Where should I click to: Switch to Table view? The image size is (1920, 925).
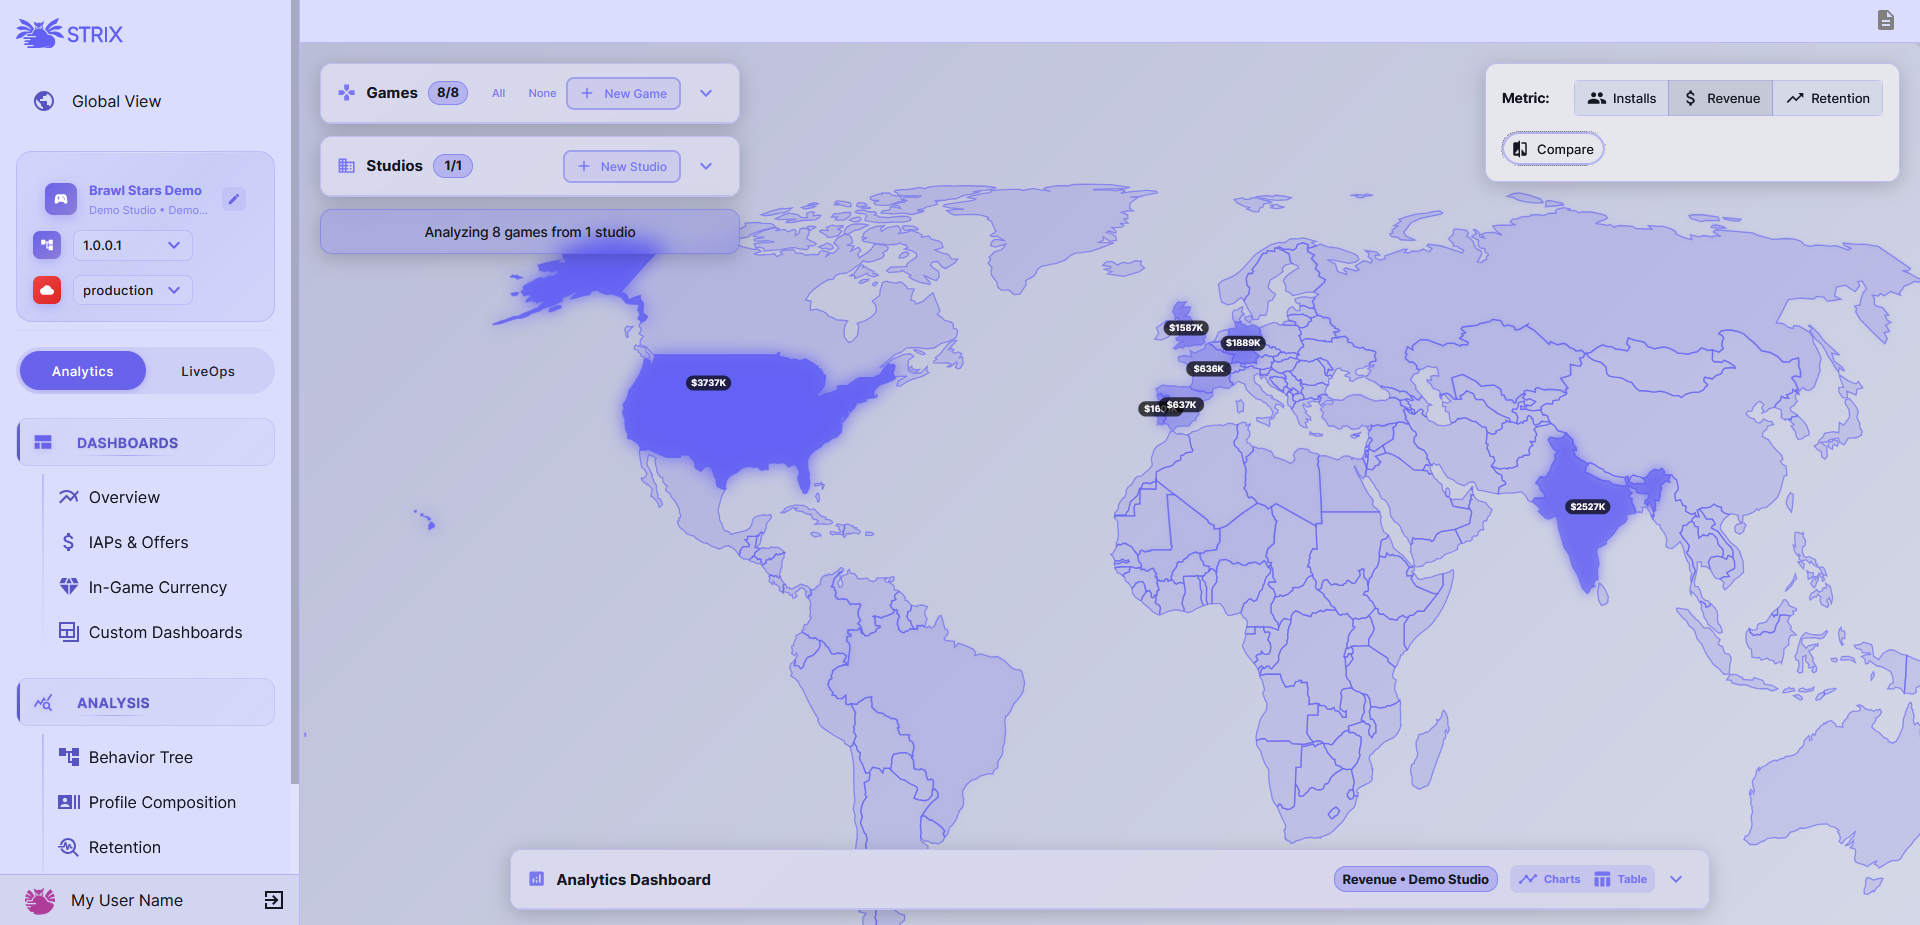click(1621, 879)
